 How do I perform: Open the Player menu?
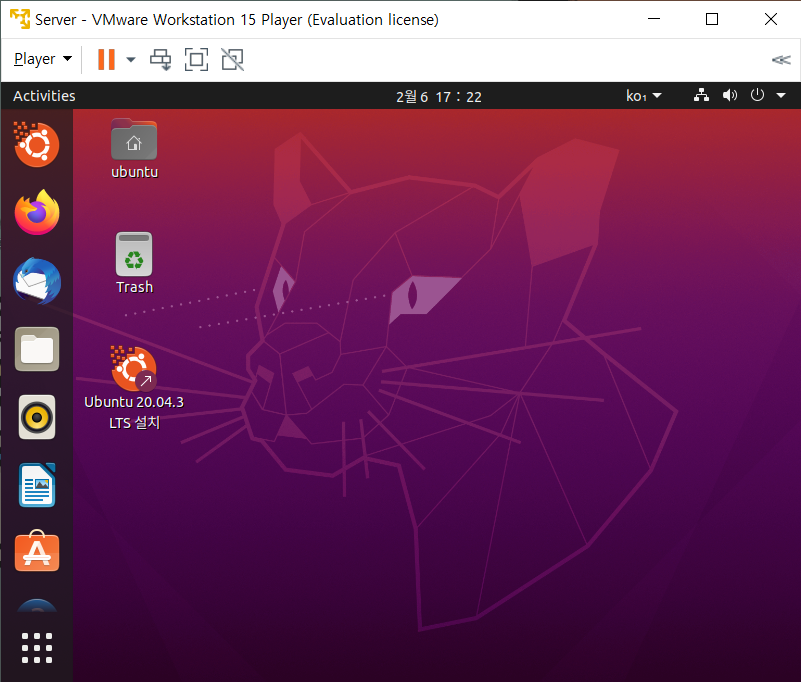[x=43, y=59]
